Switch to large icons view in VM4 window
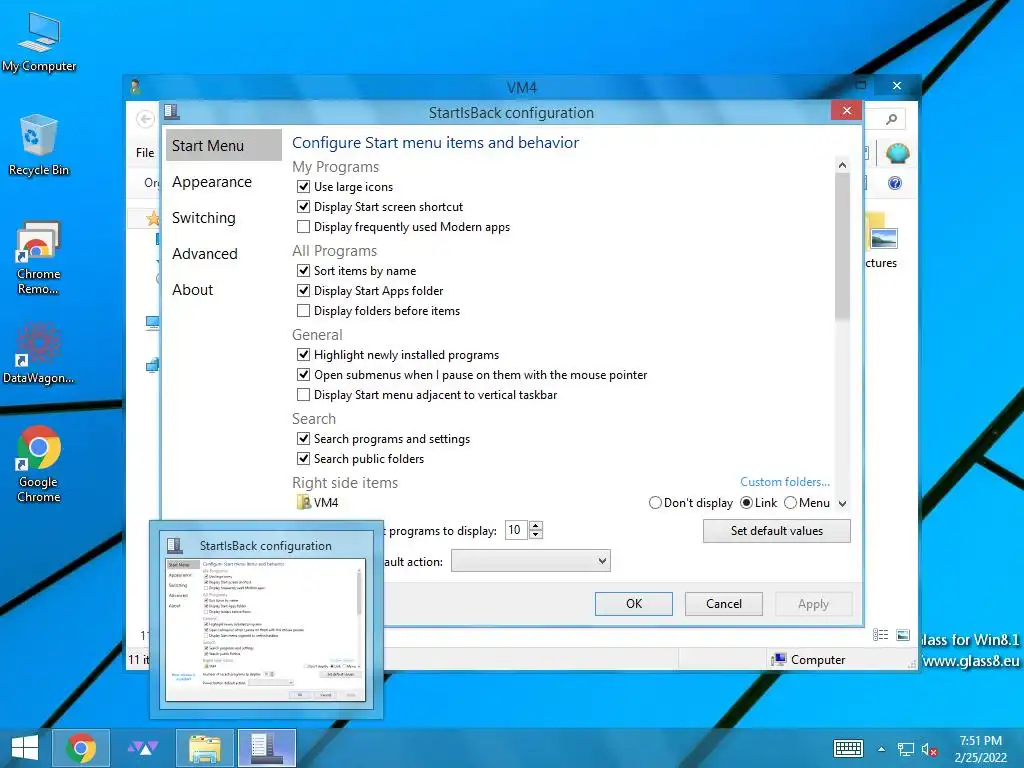1024x768 pixels. (x=903, y=635)
